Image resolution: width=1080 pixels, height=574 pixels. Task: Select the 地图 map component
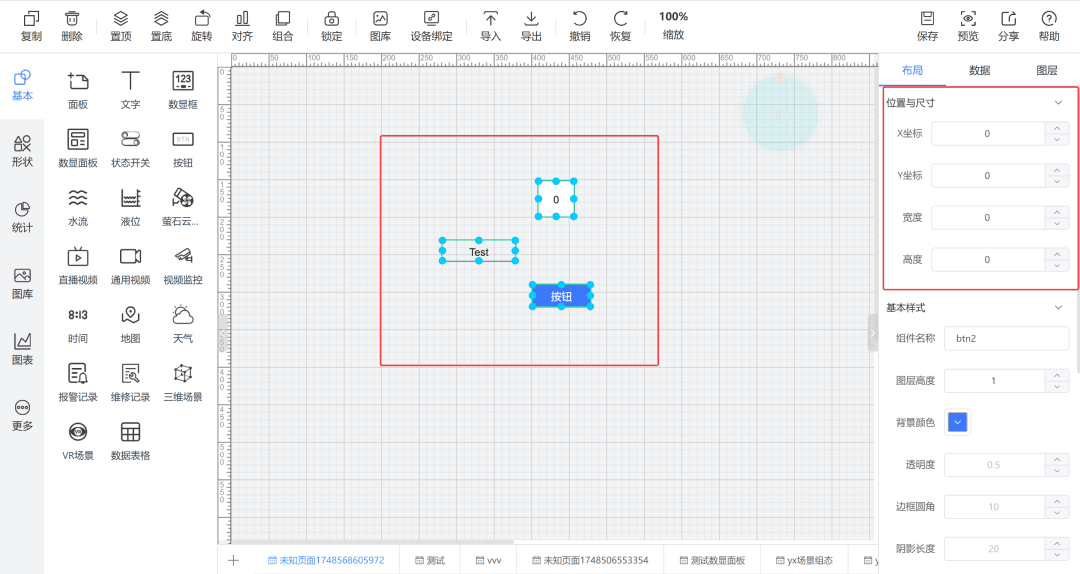(x=130, y=325)
